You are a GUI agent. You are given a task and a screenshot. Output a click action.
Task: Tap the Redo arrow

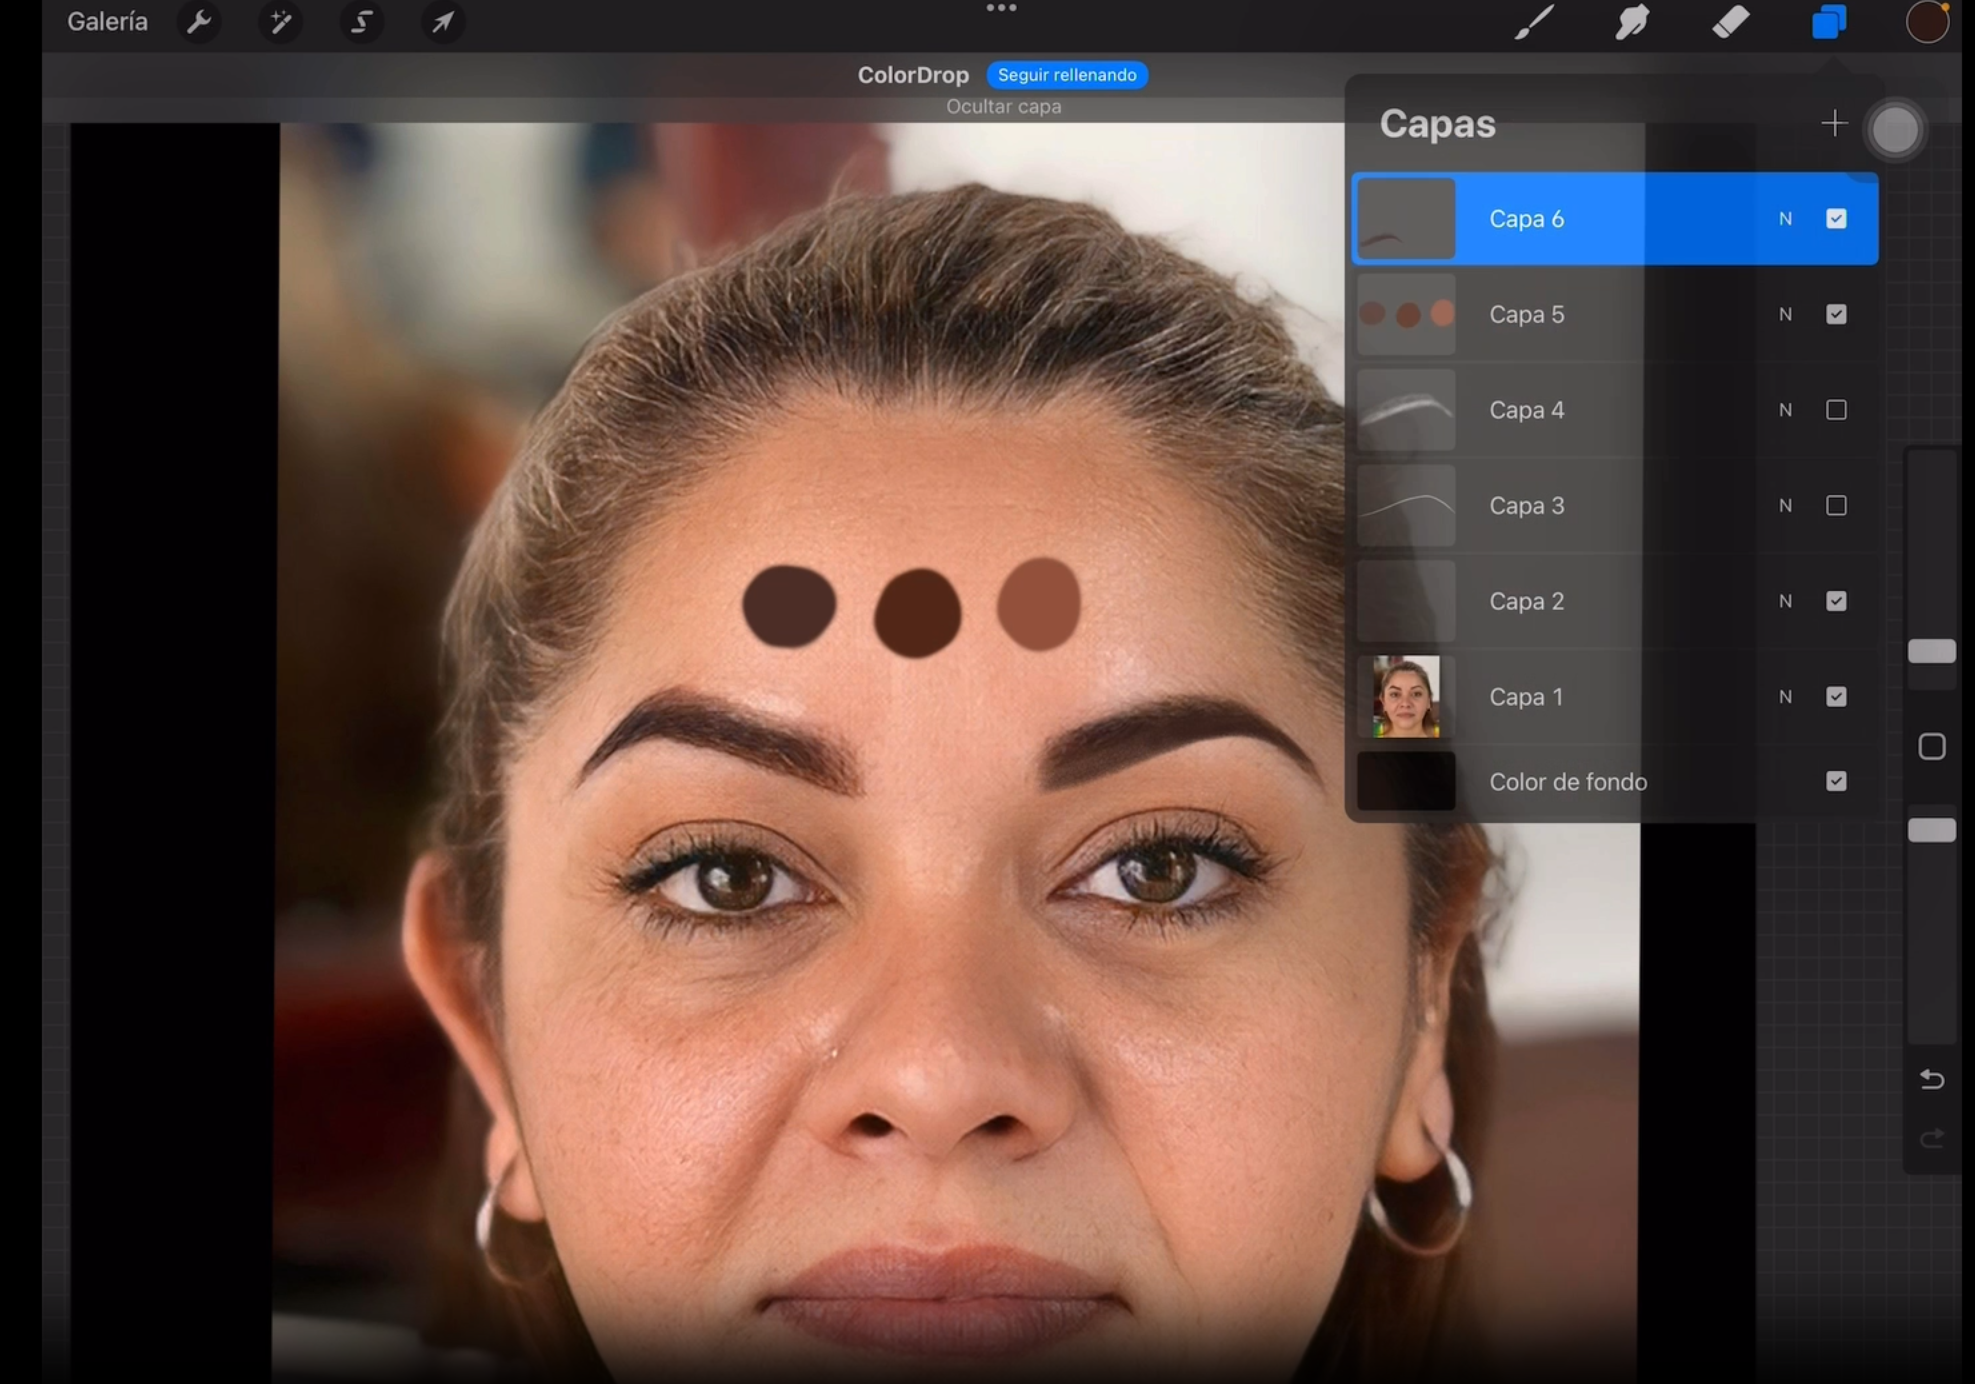pos(1932,1139)
